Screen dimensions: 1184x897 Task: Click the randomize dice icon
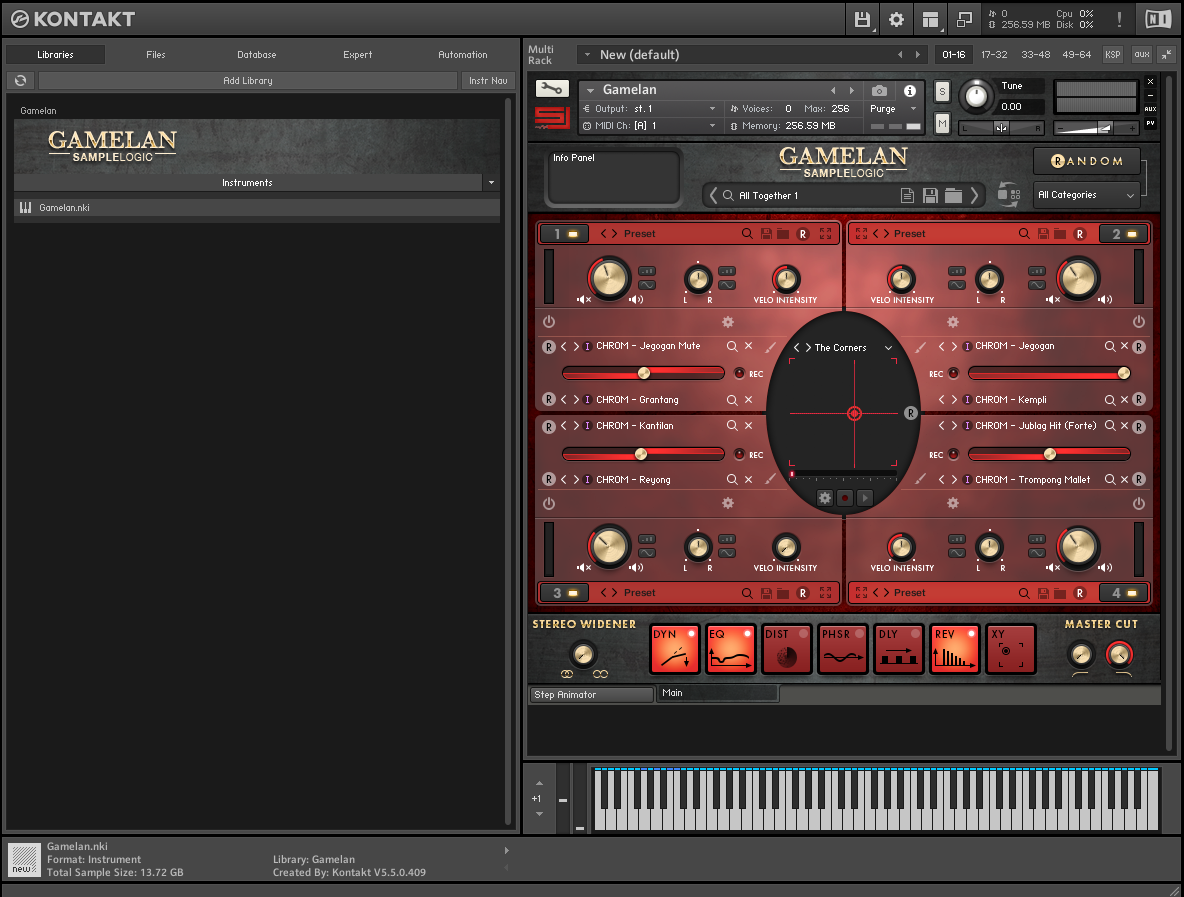pyautogui.click(x=1009, y=195)
